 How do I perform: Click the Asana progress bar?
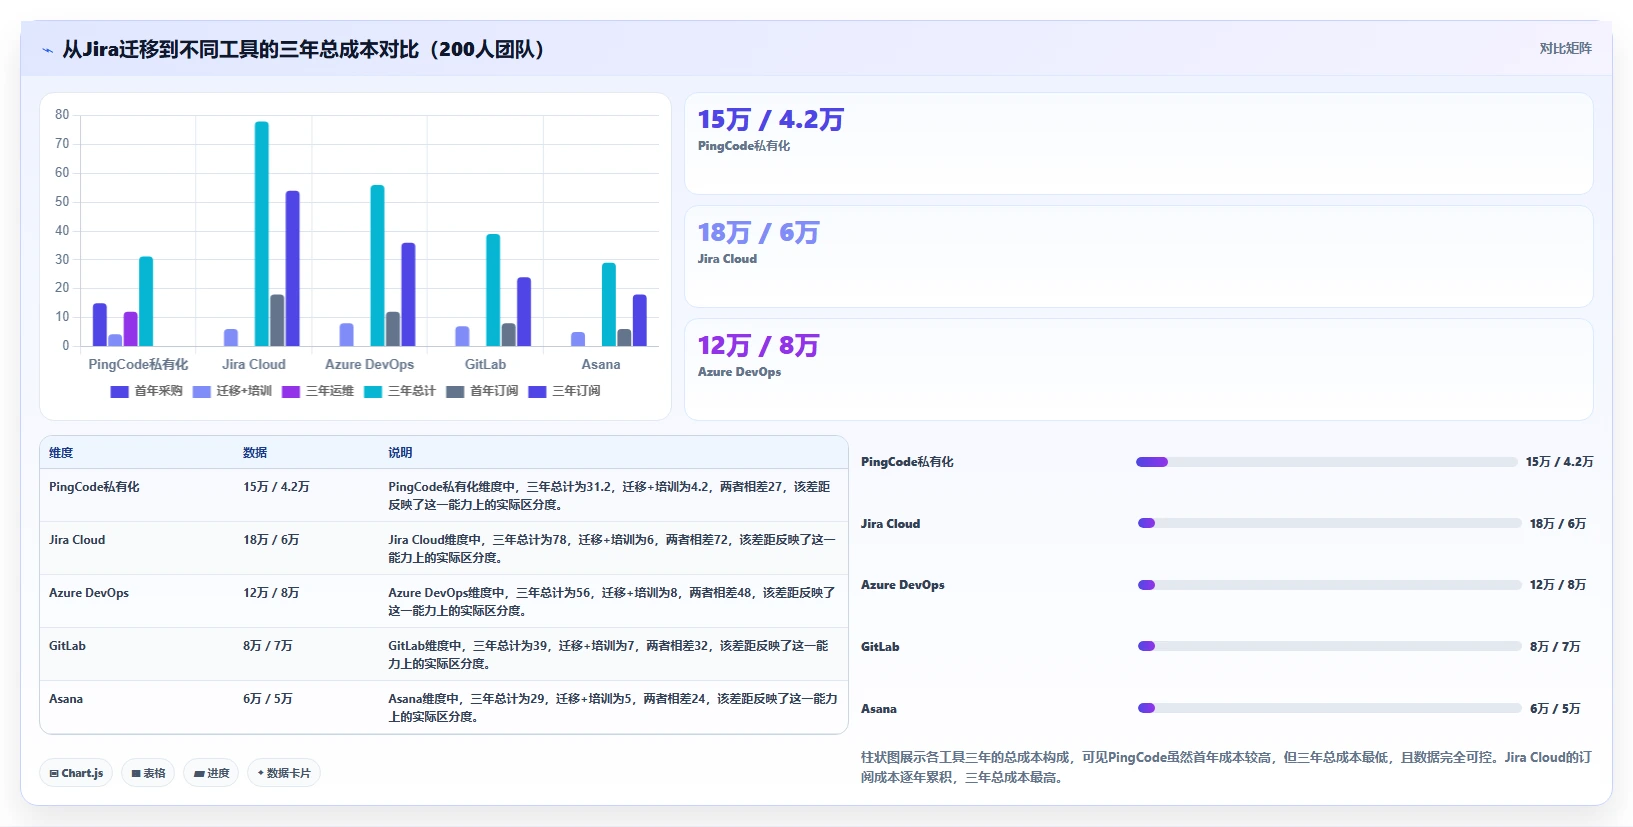tap(1330, 708)
